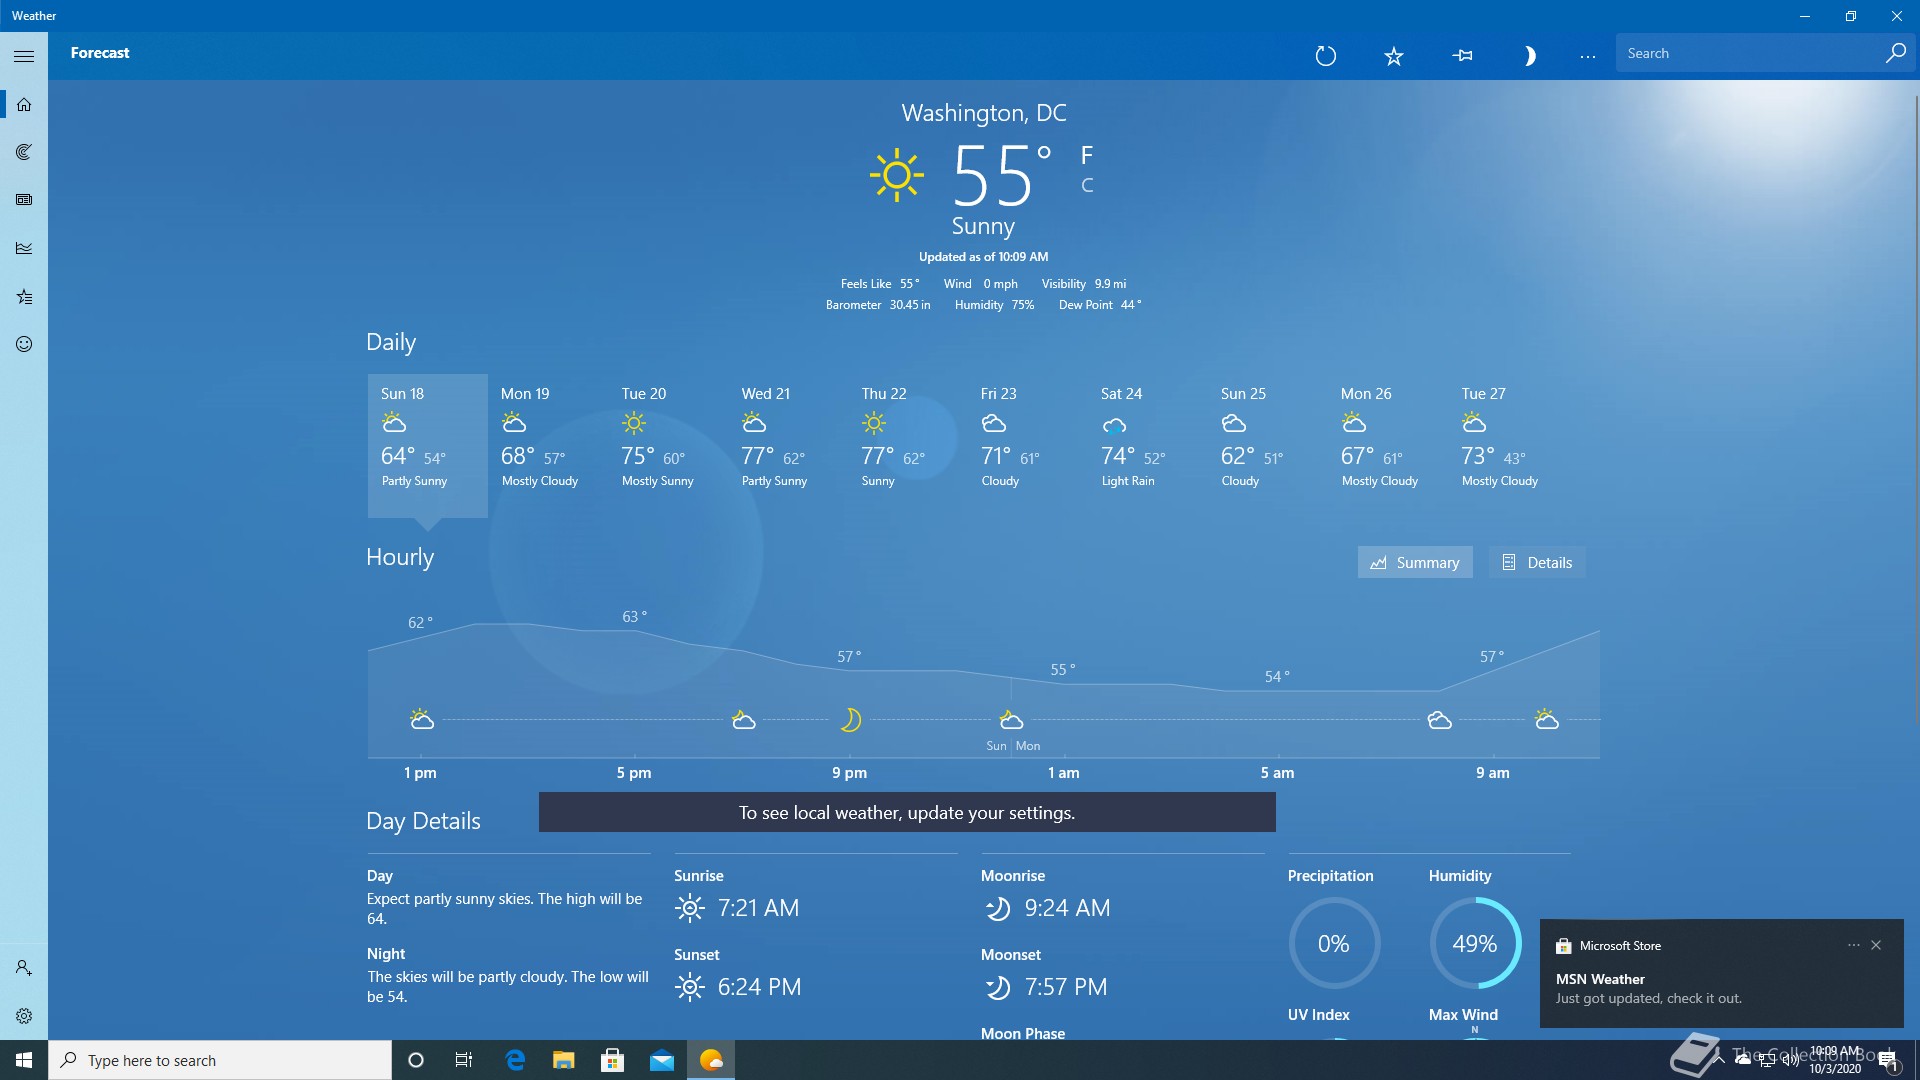The width and height of the screenshot is (1920, 1080).
Task: Click Weather app icon on taskbar
Action: pos(711,1060)
